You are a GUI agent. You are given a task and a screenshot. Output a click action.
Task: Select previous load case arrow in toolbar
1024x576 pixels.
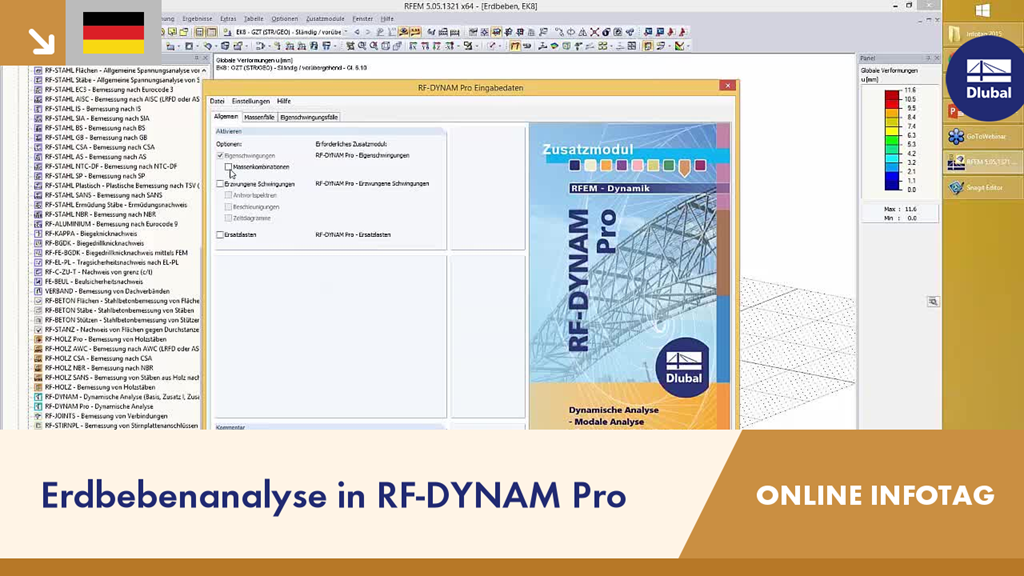coord(357,31)
